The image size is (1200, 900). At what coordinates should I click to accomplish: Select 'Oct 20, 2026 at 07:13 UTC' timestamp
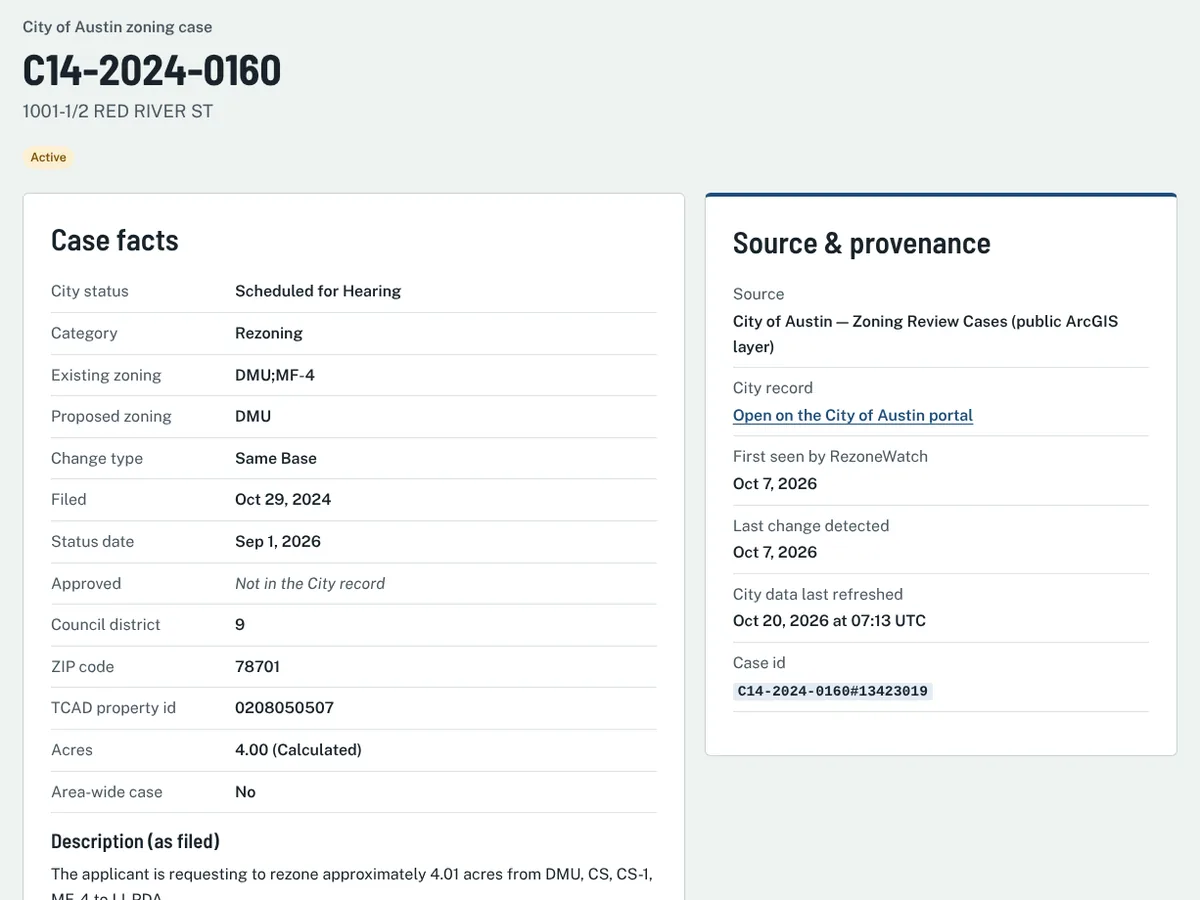point(829,620)
